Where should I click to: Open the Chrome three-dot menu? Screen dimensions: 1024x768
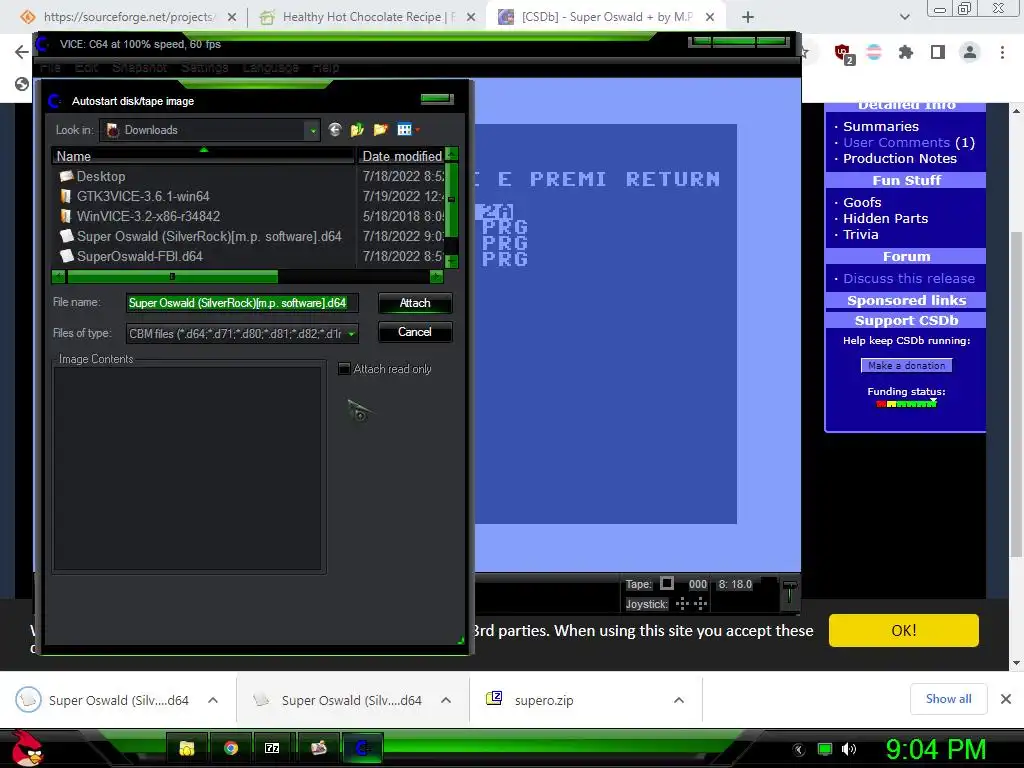[1002, 52]
